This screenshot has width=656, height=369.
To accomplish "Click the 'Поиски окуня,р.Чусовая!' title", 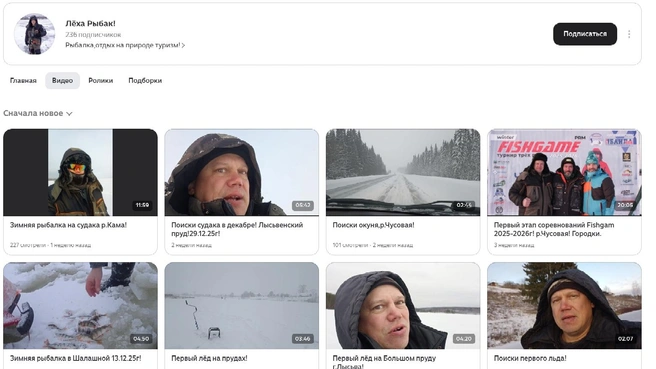I will coord(373,225).
